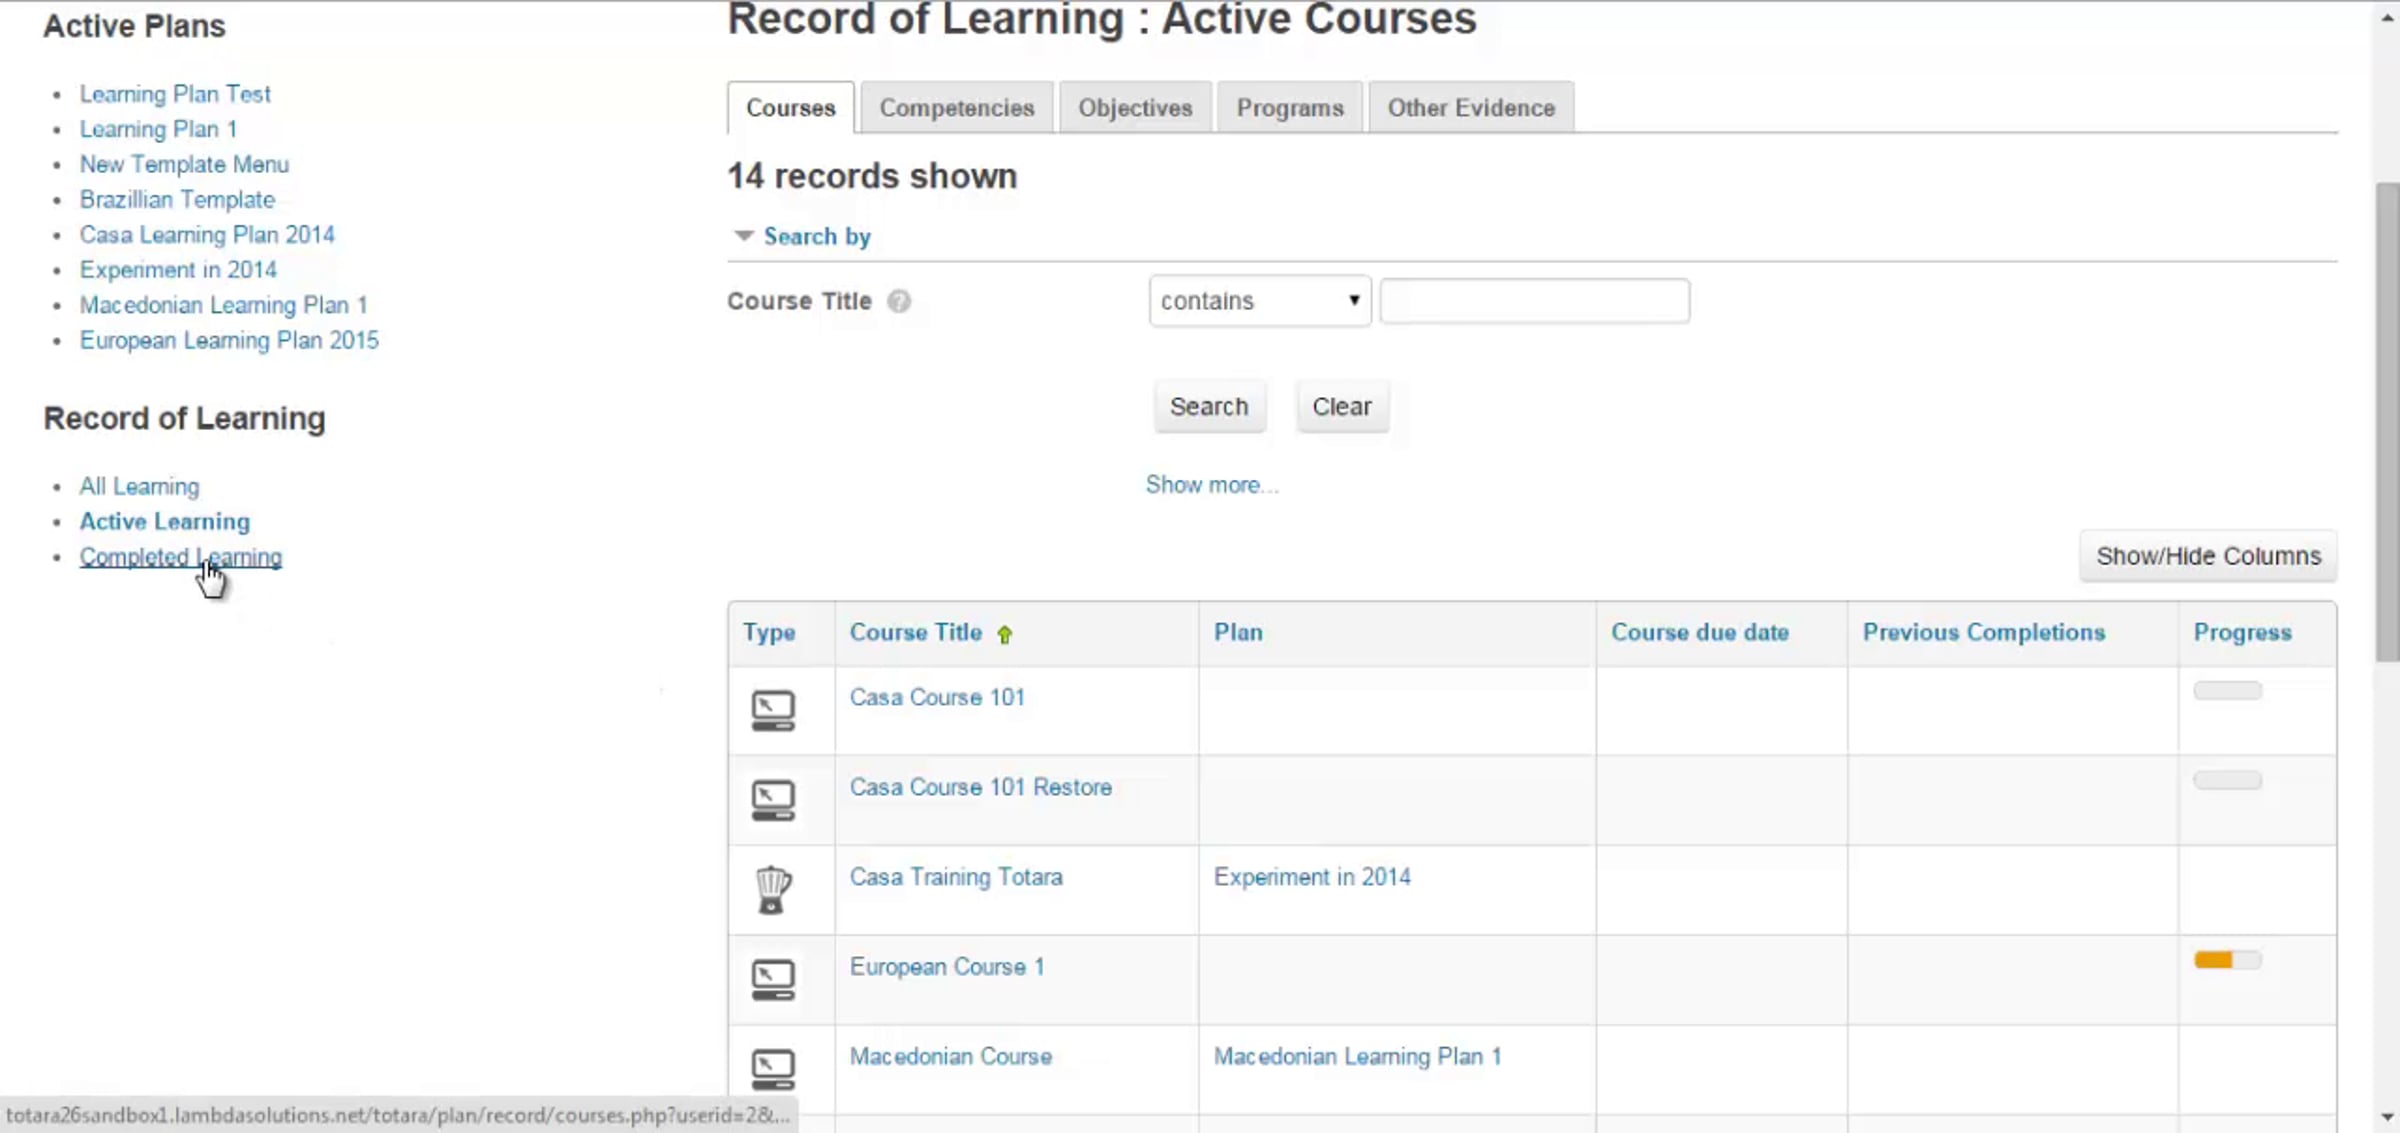This screenshot has width=2400, height=1133.
Task: Expand filters with Show more link
Action: (1211, 485)
